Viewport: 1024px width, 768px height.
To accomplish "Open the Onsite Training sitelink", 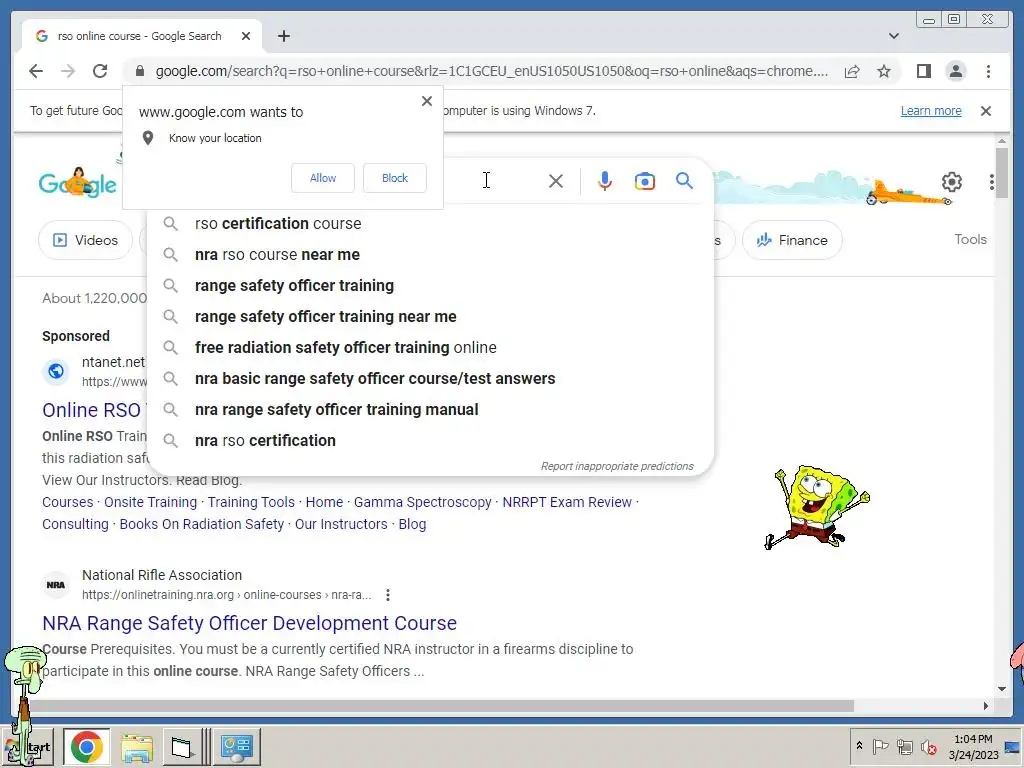I will [150, 502].
